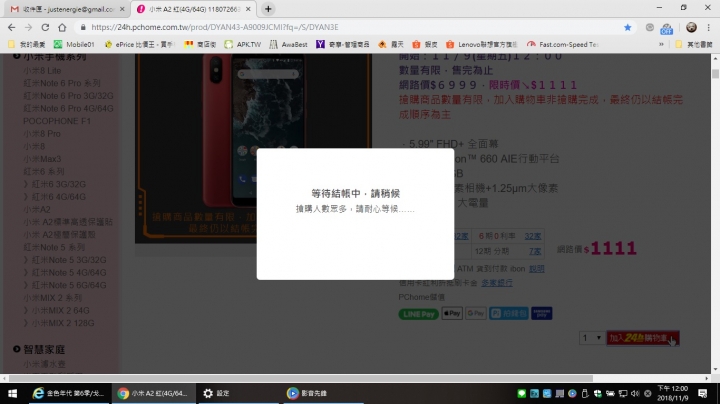Click the taskbar clock showing 下午 12:00
The image size is (720, 404).
[673, 393]
